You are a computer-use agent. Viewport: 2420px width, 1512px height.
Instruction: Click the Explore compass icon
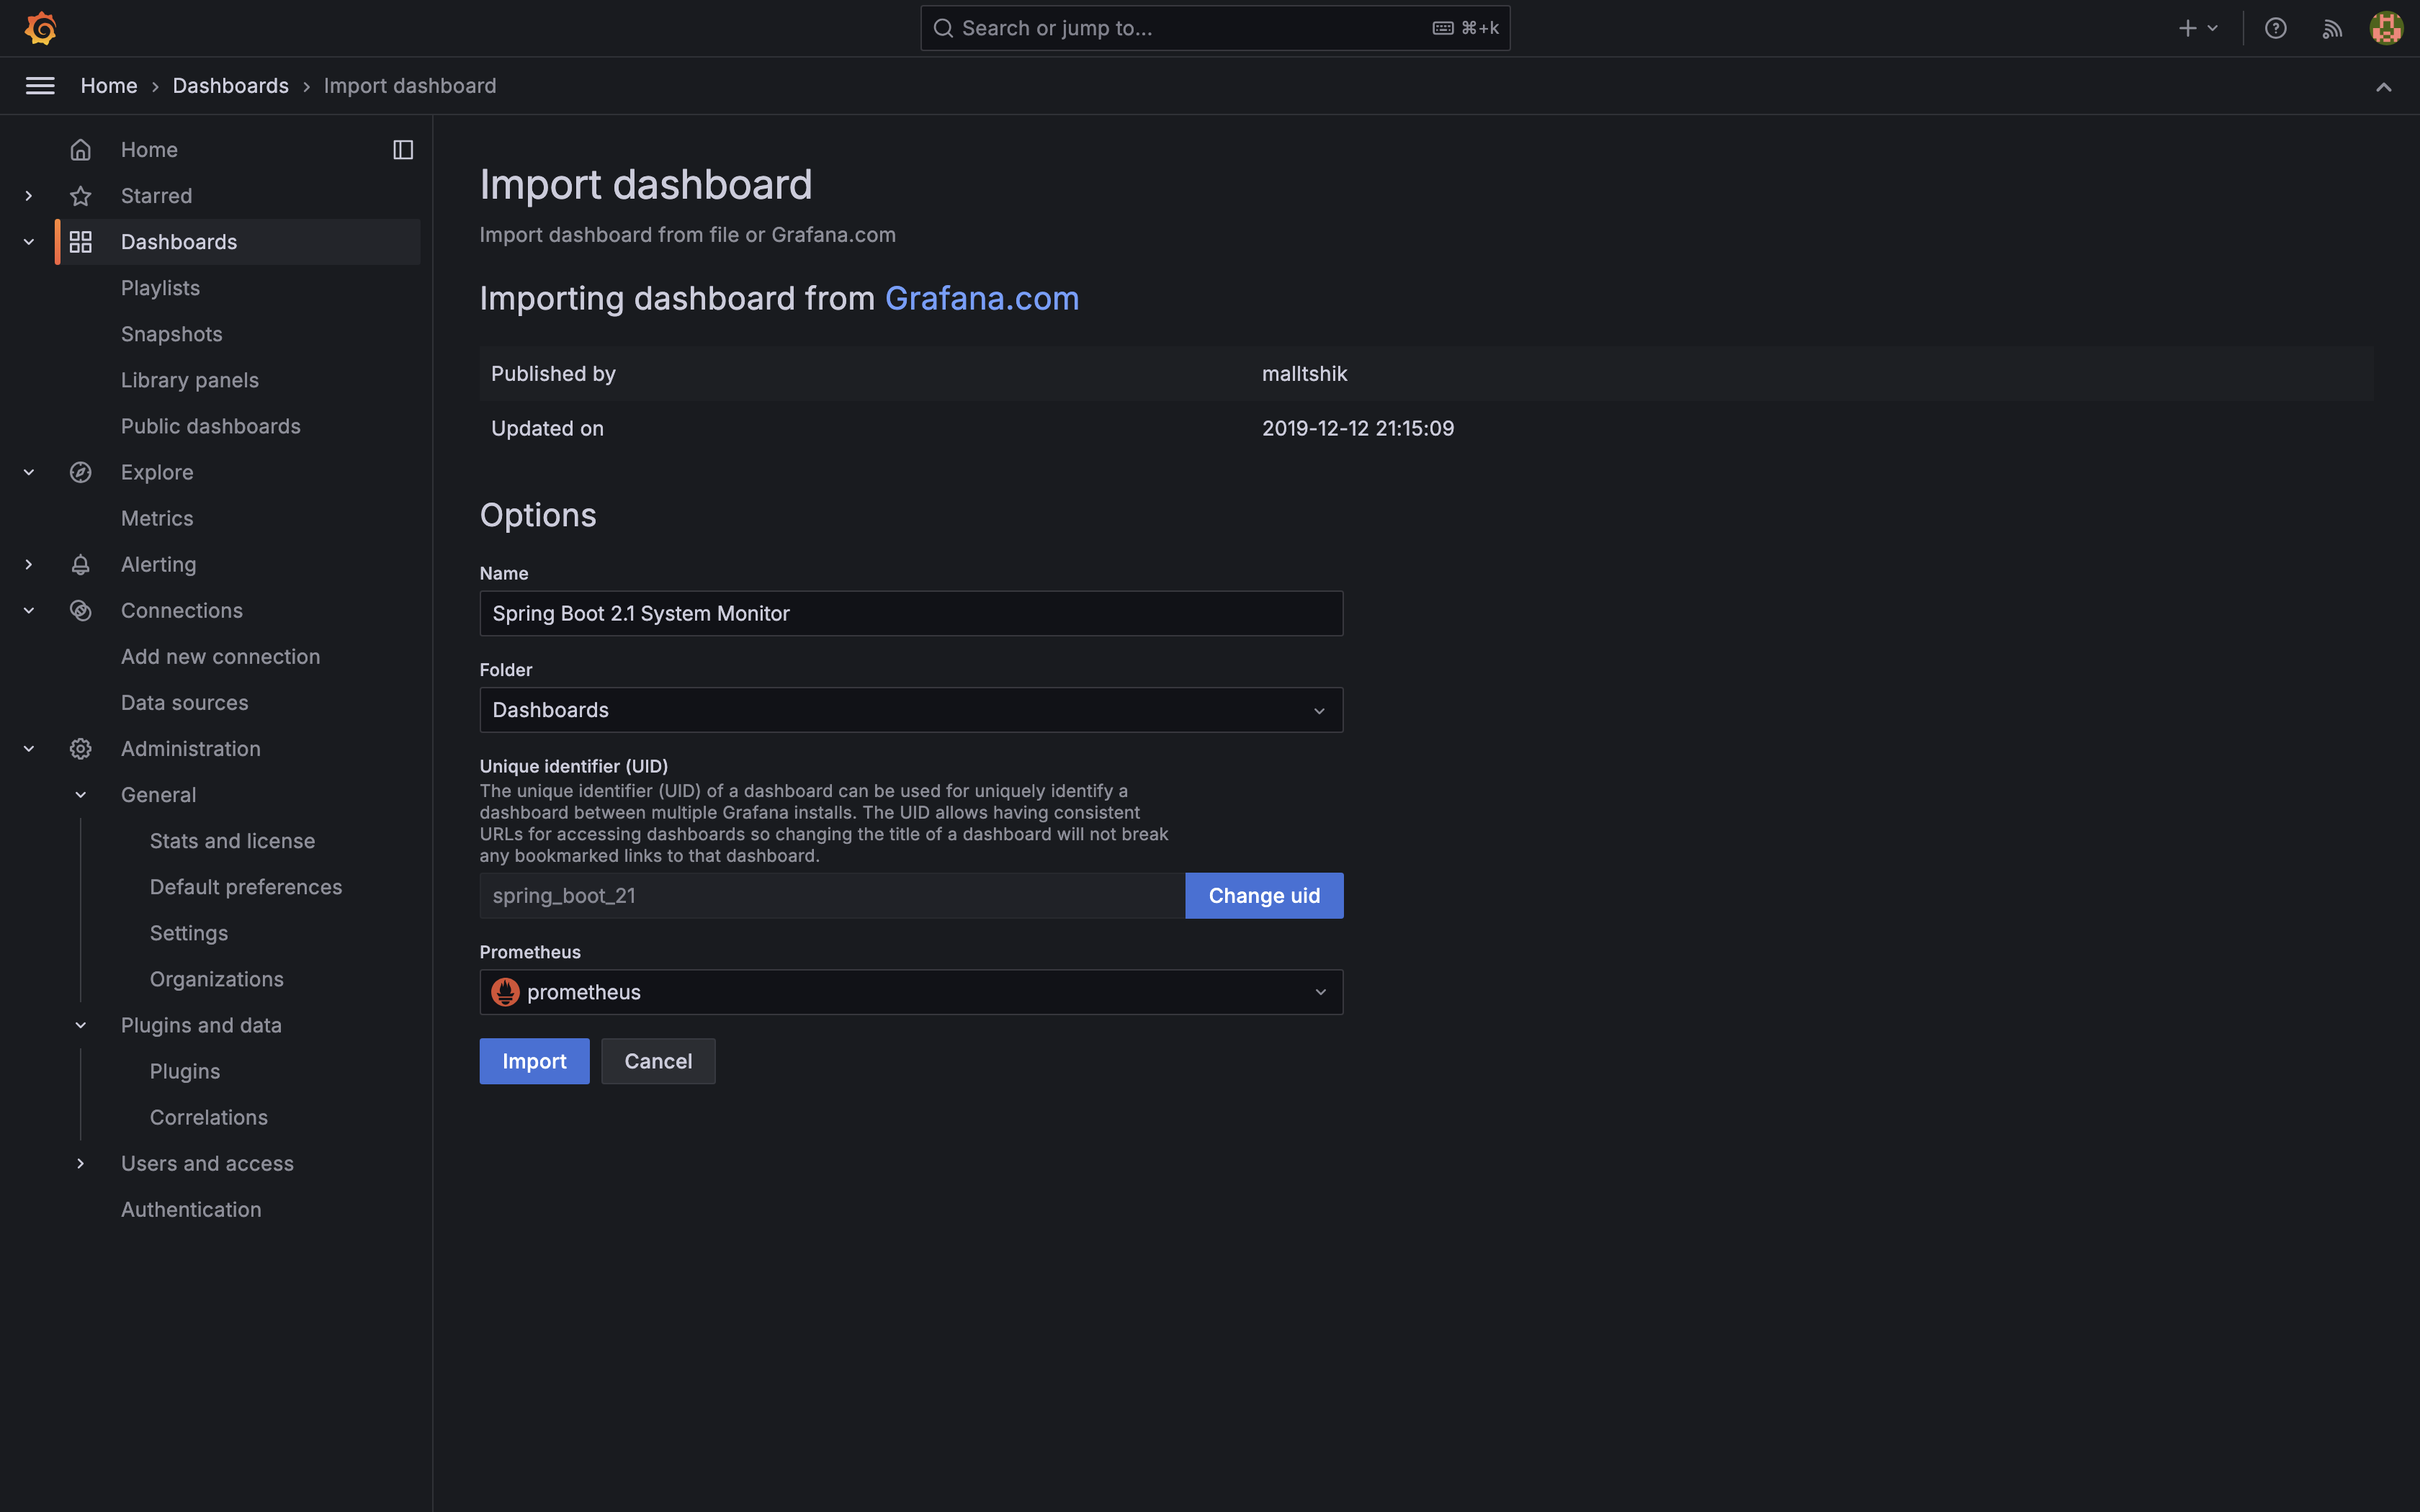(x=81, y=473)
